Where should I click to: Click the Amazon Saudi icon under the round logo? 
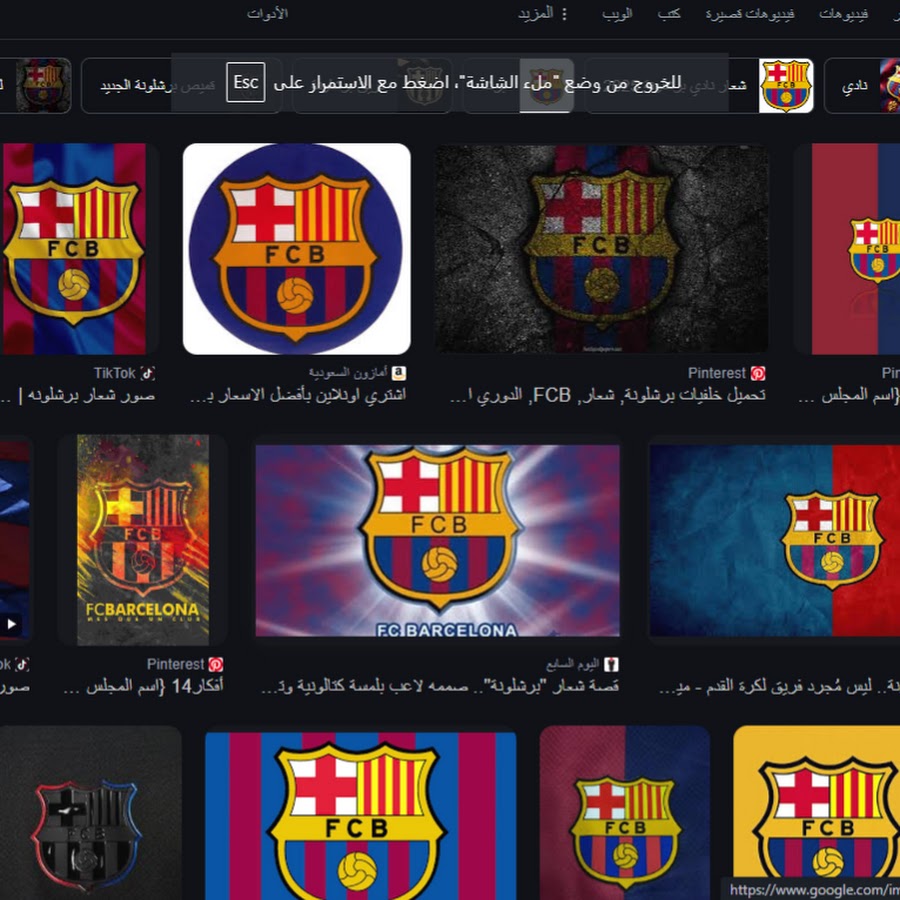click(x=399, y=373)
